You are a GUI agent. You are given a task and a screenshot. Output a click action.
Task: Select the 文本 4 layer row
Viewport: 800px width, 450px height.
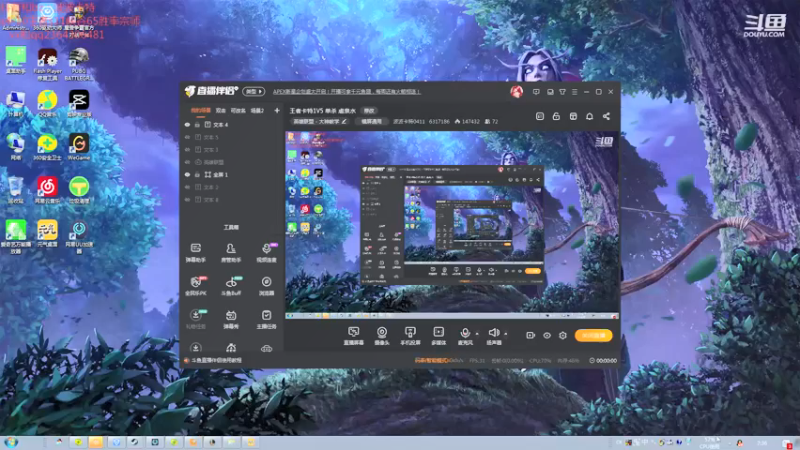[x=232, y=124]
